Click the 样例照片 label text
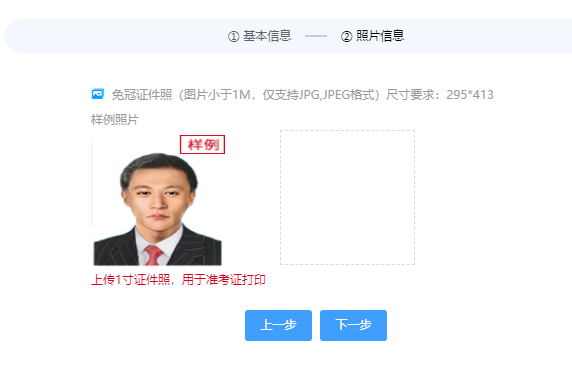 point(115,120)
